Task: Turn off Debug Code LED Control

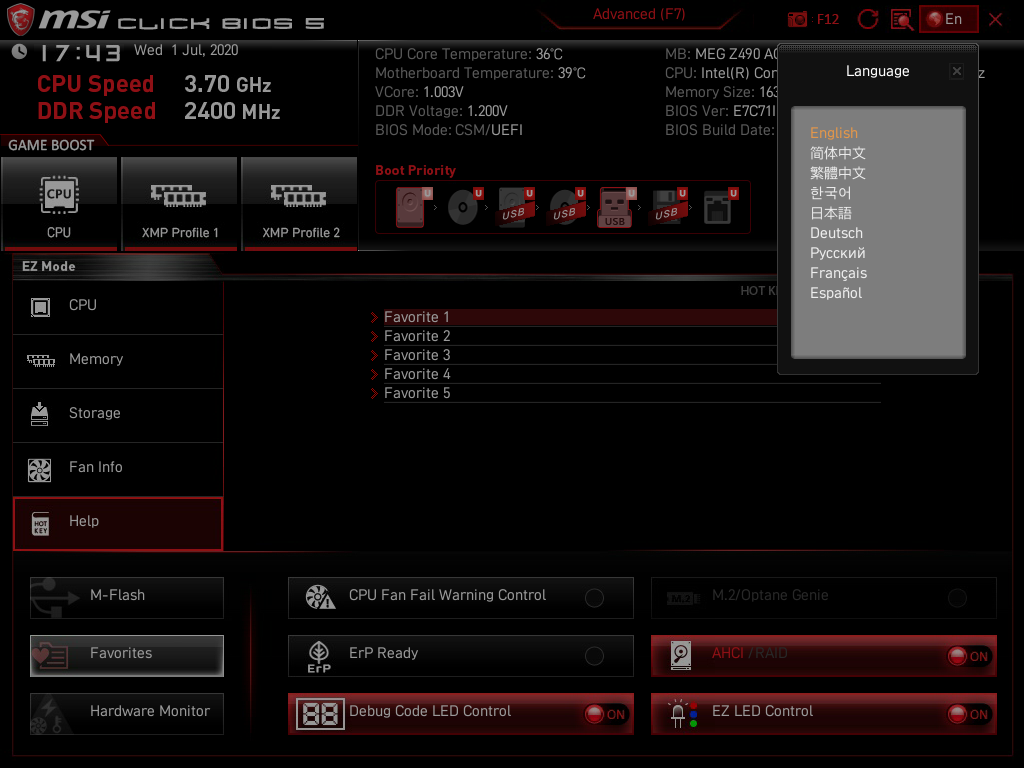Action: (x=606, y=714)
